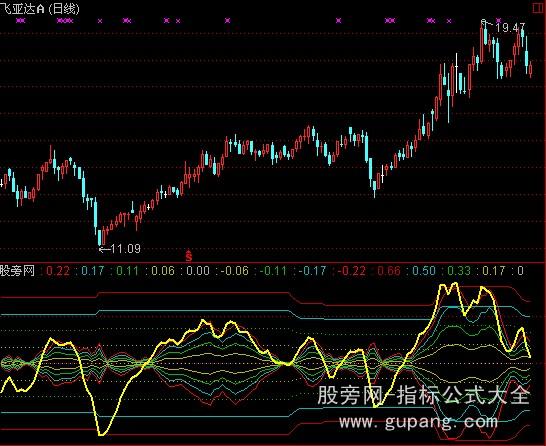
Task: Click the purple marker directly above the 19.47 label
Action: 499,21
